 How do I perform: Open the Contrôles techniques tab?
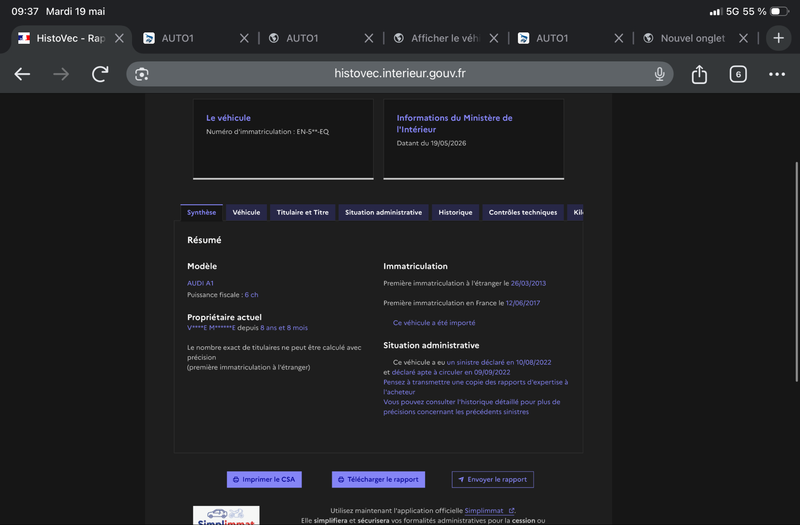(x=522, y=212)
